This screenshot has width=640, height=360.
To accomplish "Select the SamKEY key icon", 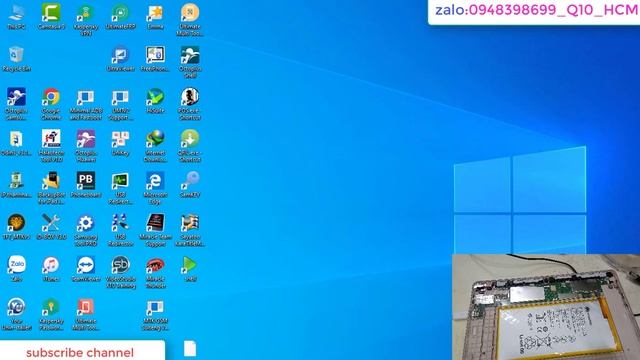I will [190, 181].
